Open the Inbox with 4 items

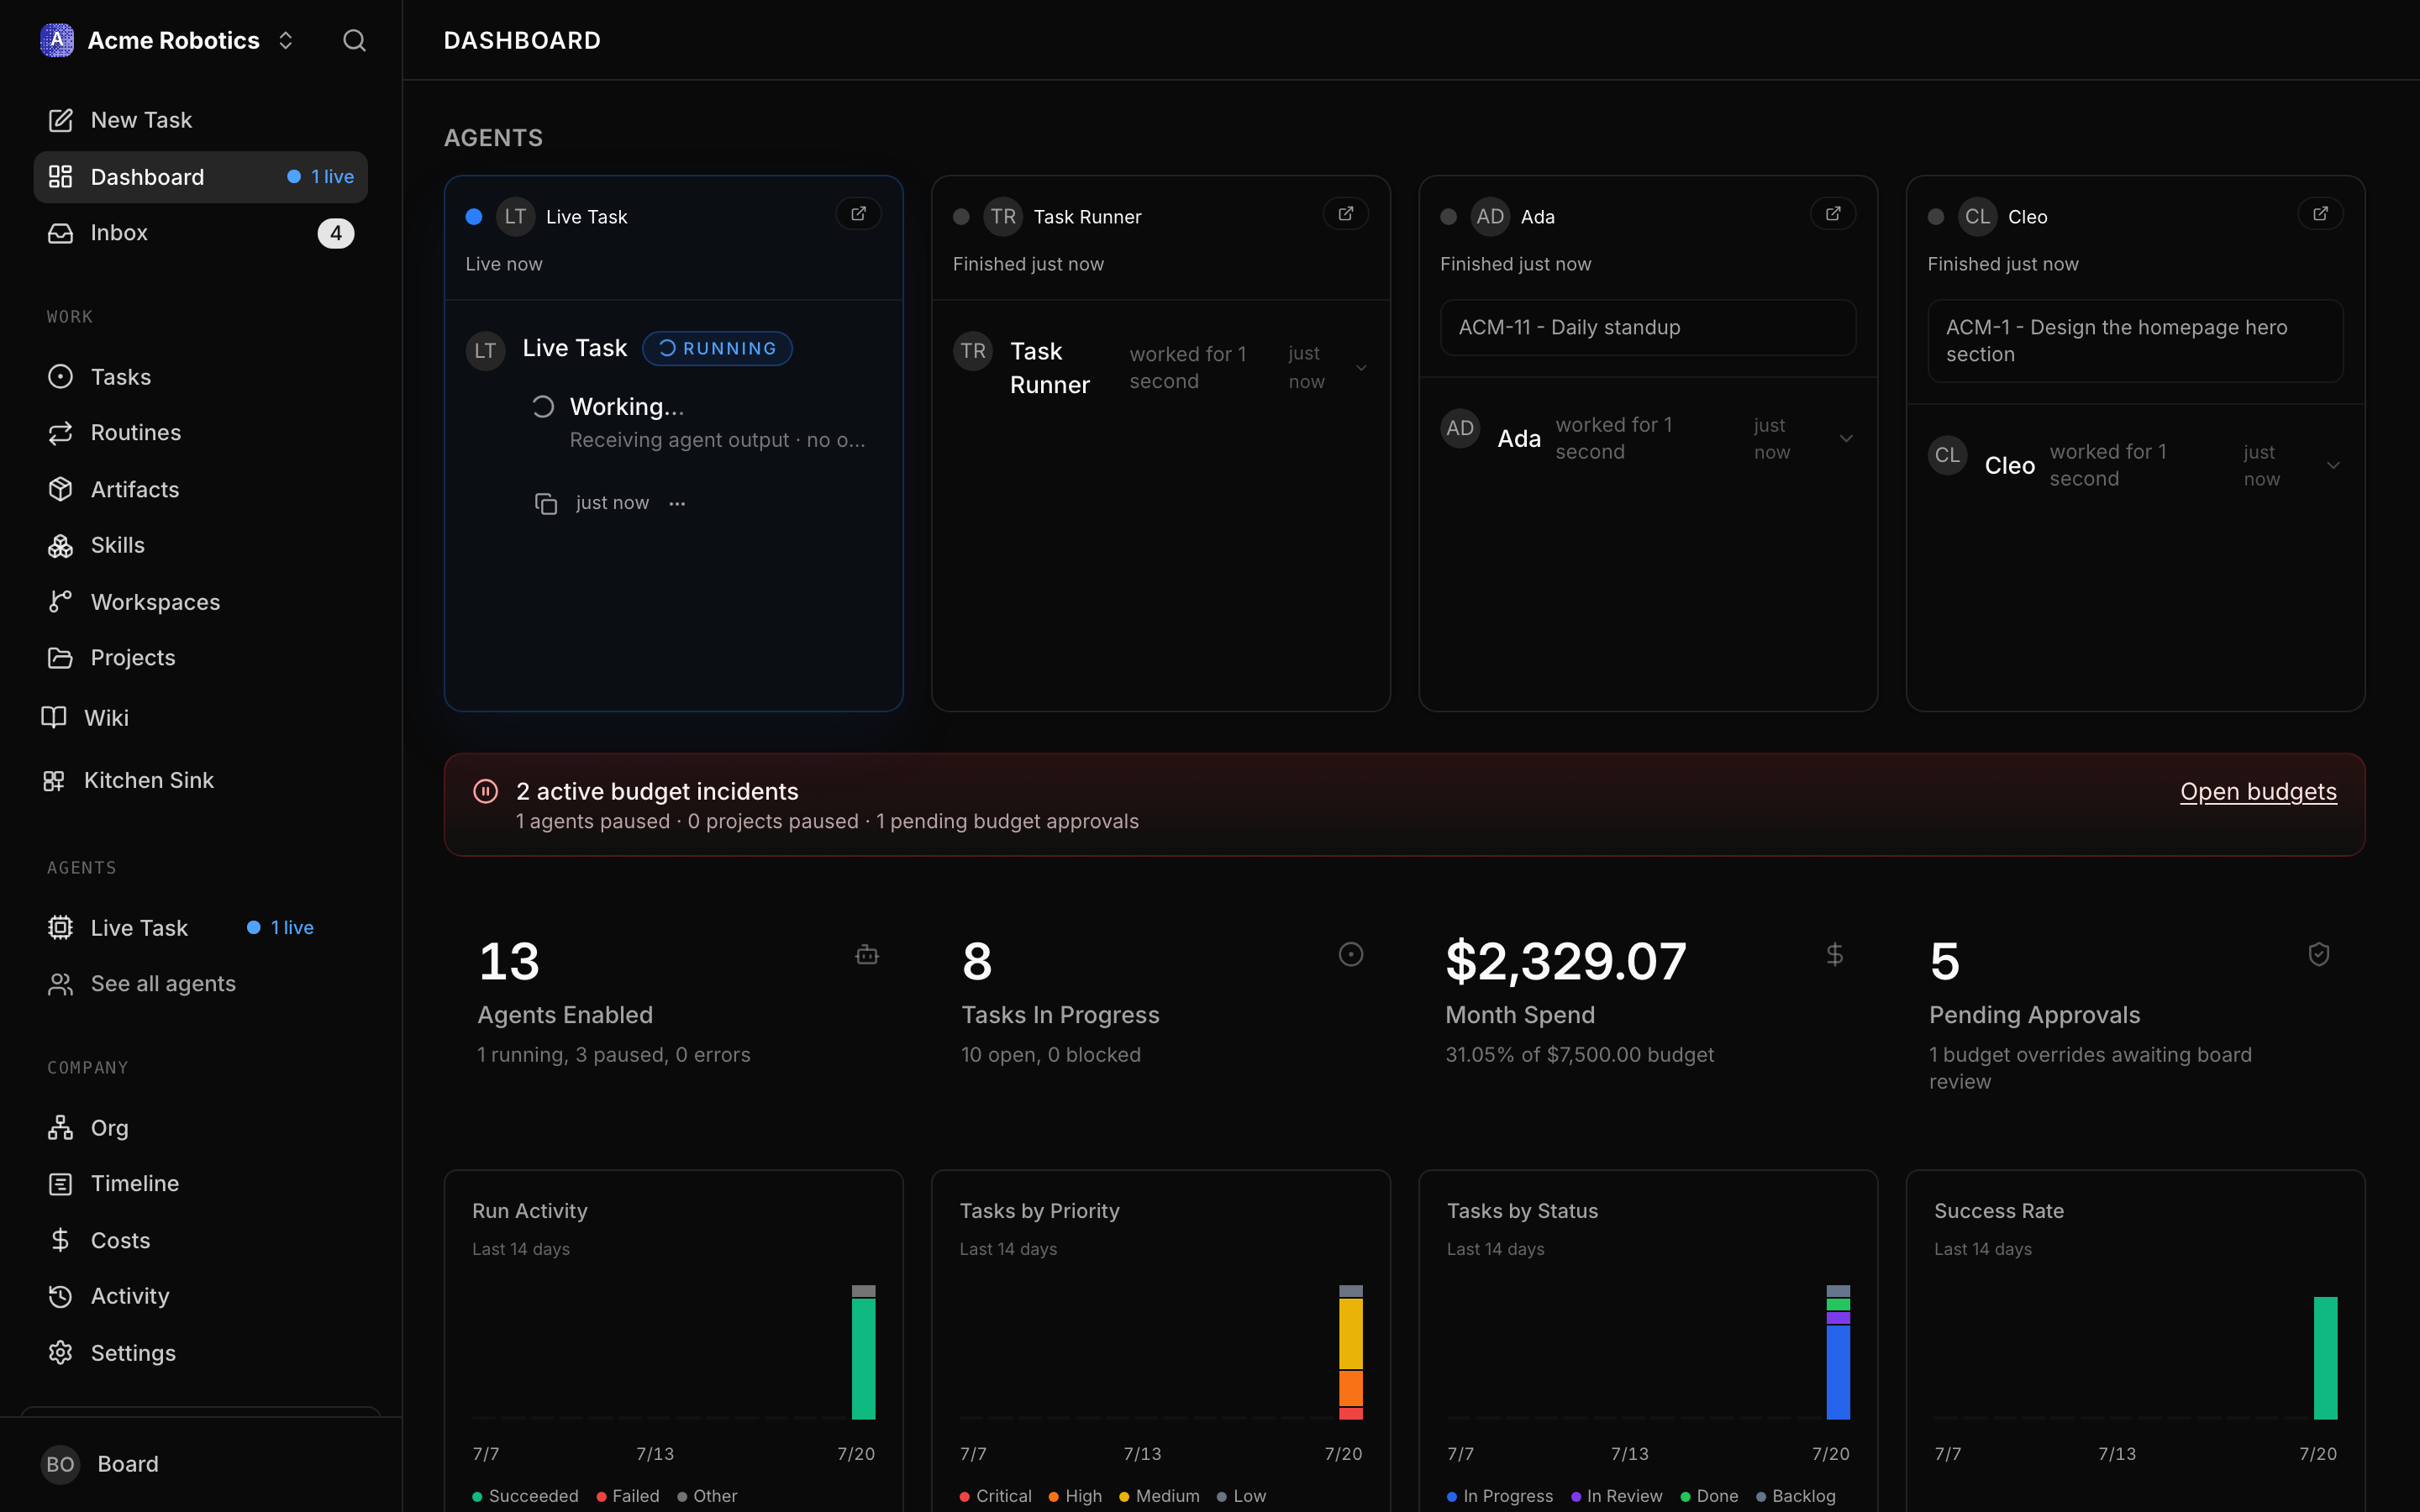[x=200, y=233]
